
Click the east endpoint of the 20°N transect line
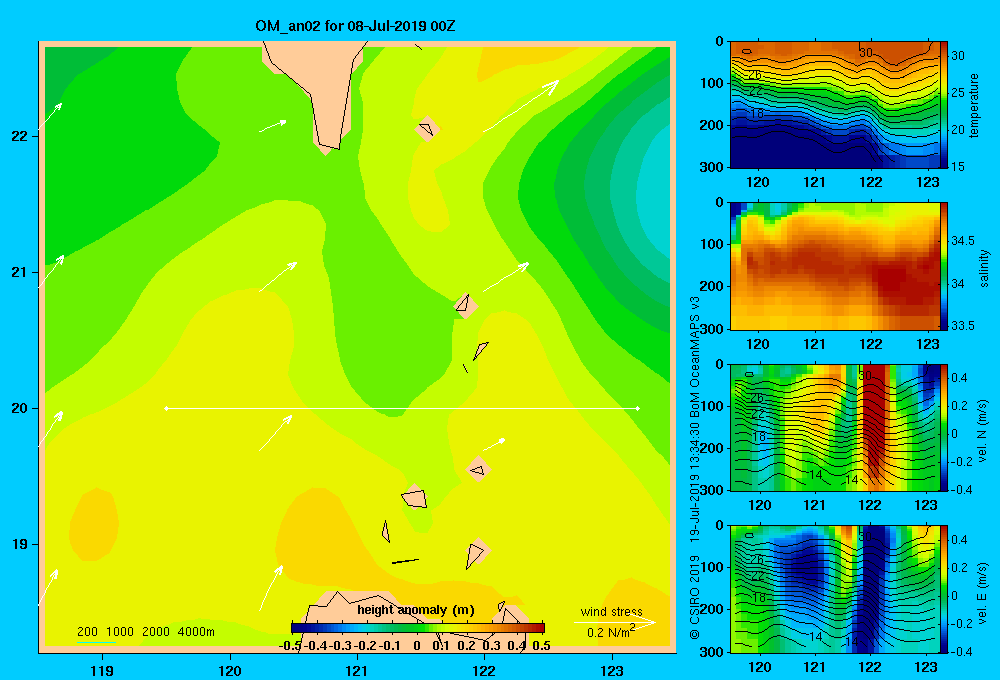coord(638,408)
